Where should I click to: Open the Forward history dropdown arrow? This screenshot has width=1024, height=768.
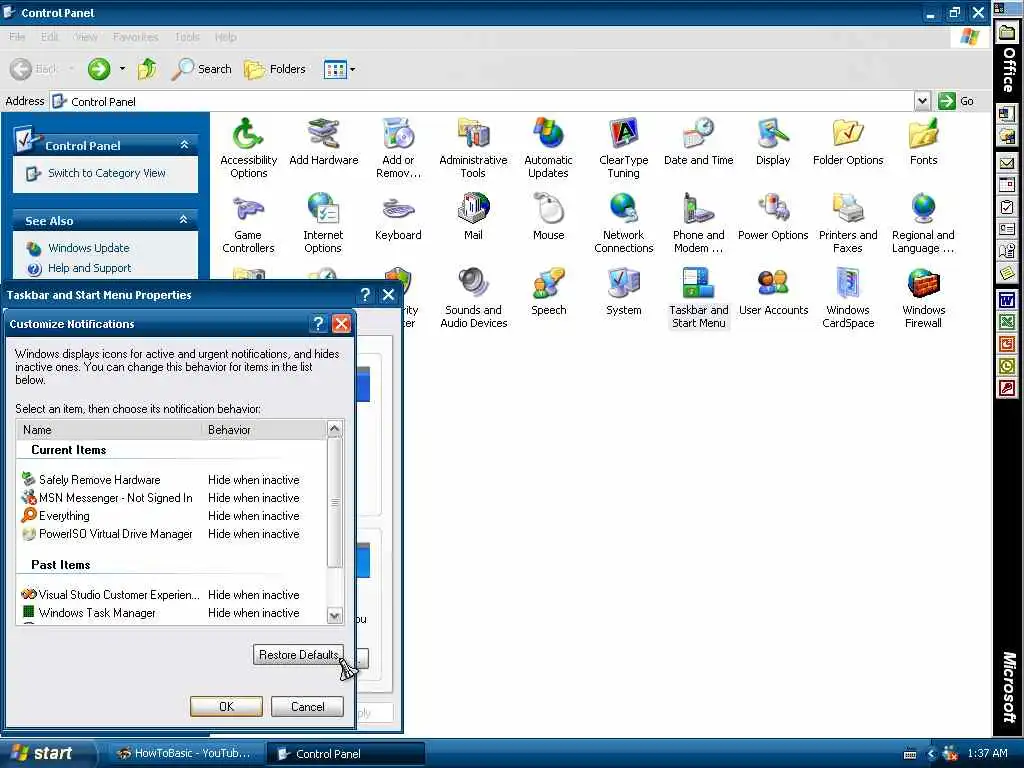(122, 69)
